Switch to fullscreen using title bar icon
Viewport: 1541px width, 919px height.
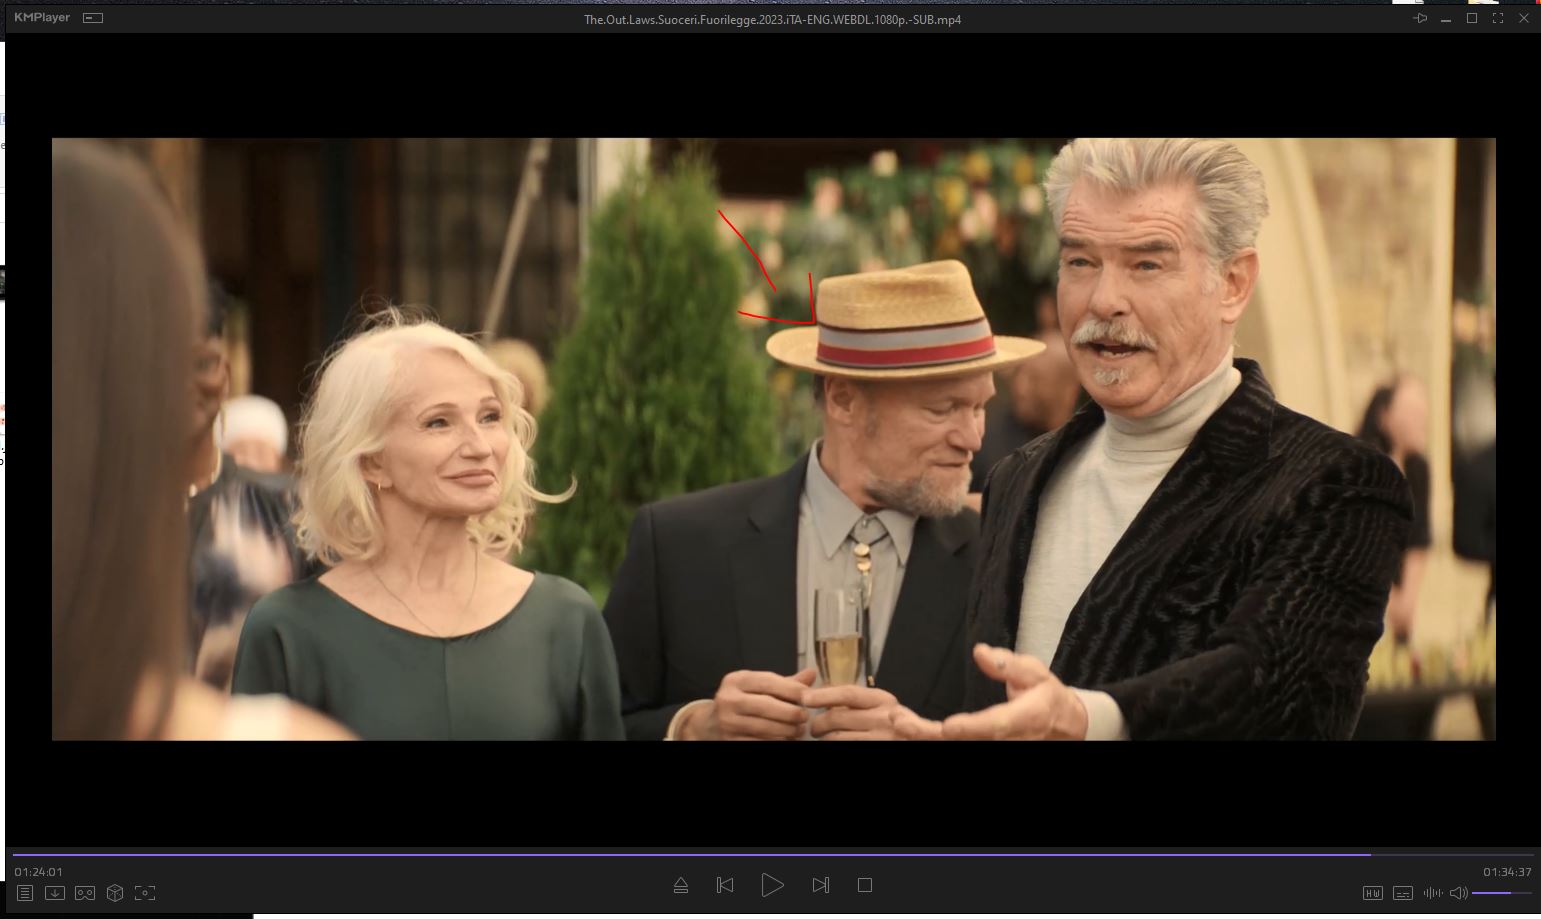[1498, 18]
